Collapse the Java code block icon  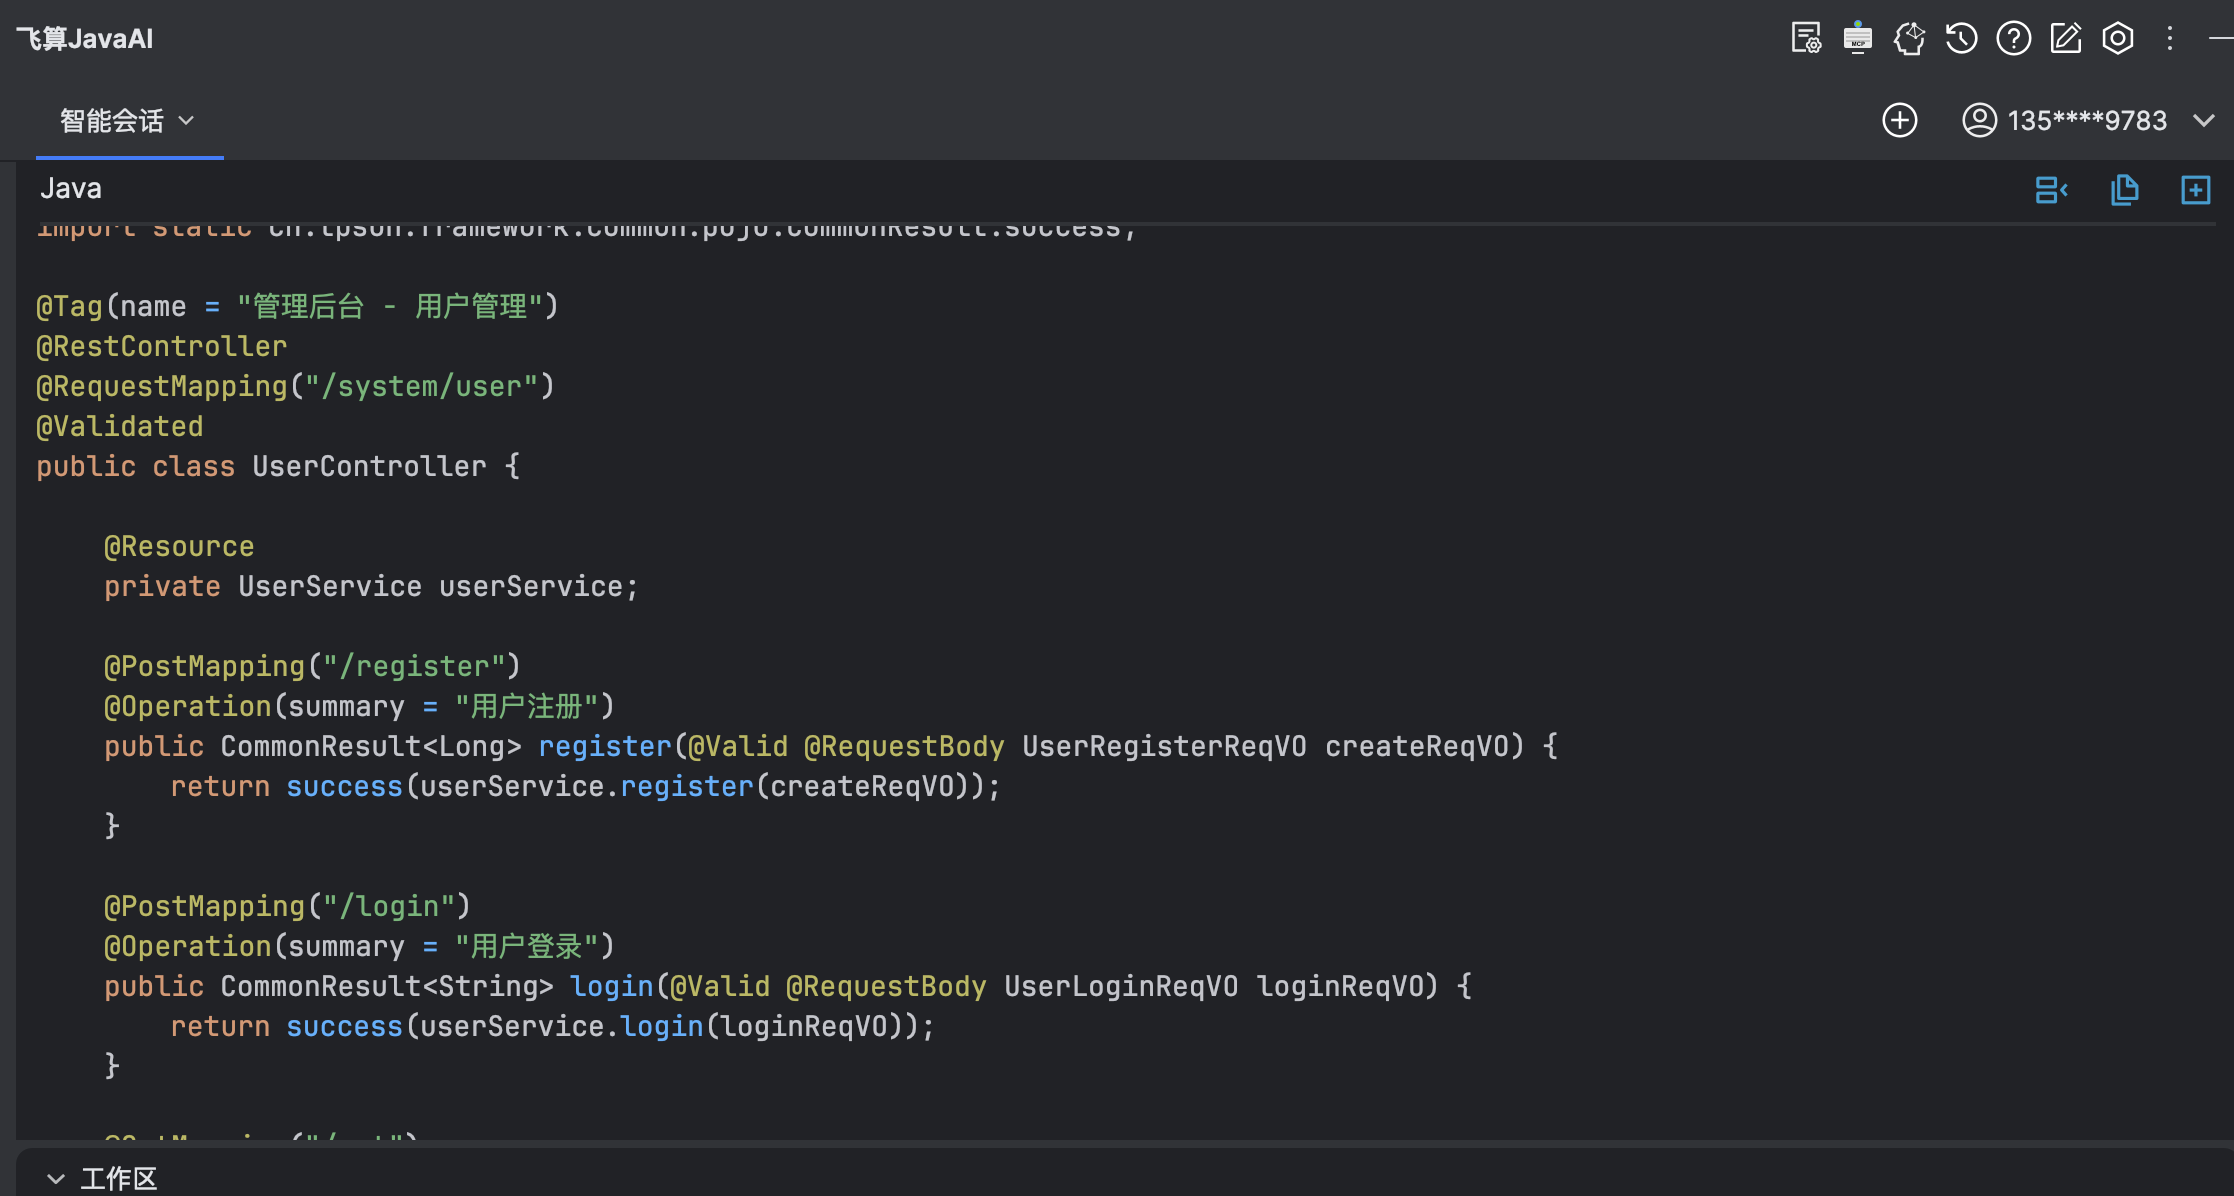2052,189
